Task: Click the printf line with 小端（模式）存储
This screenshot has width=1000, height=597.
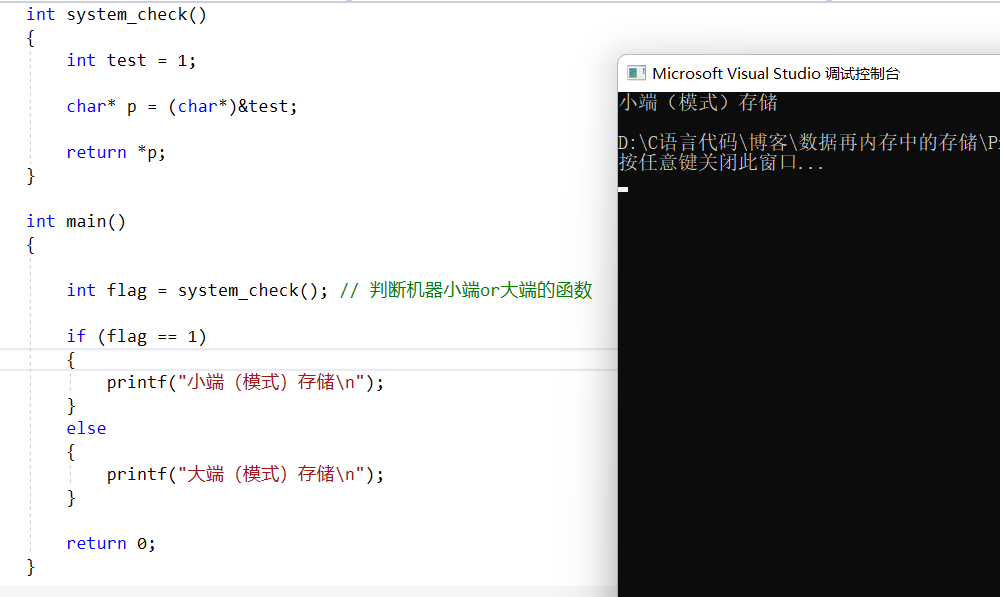Action: coord(246,382)
